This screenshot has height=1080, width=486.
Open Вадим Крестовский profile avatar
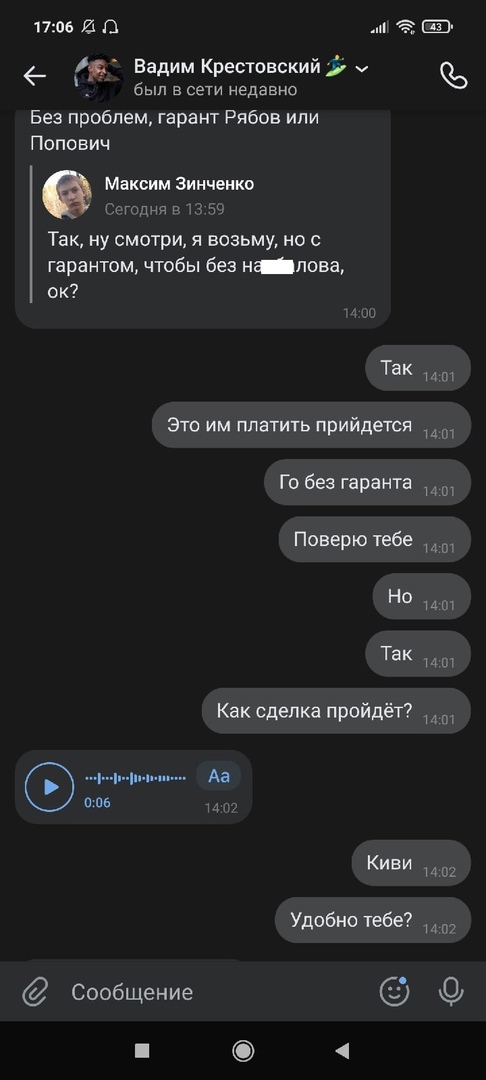point(99,77)
